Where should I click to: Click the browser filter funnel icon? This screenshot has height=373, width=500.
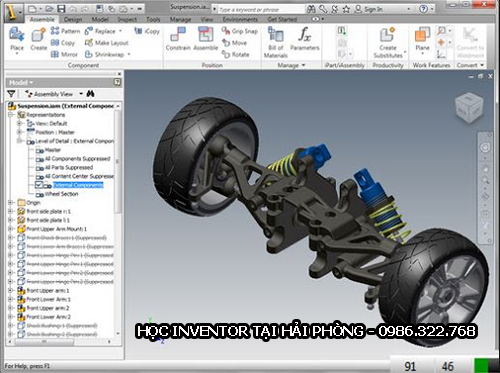coord(11,94)
